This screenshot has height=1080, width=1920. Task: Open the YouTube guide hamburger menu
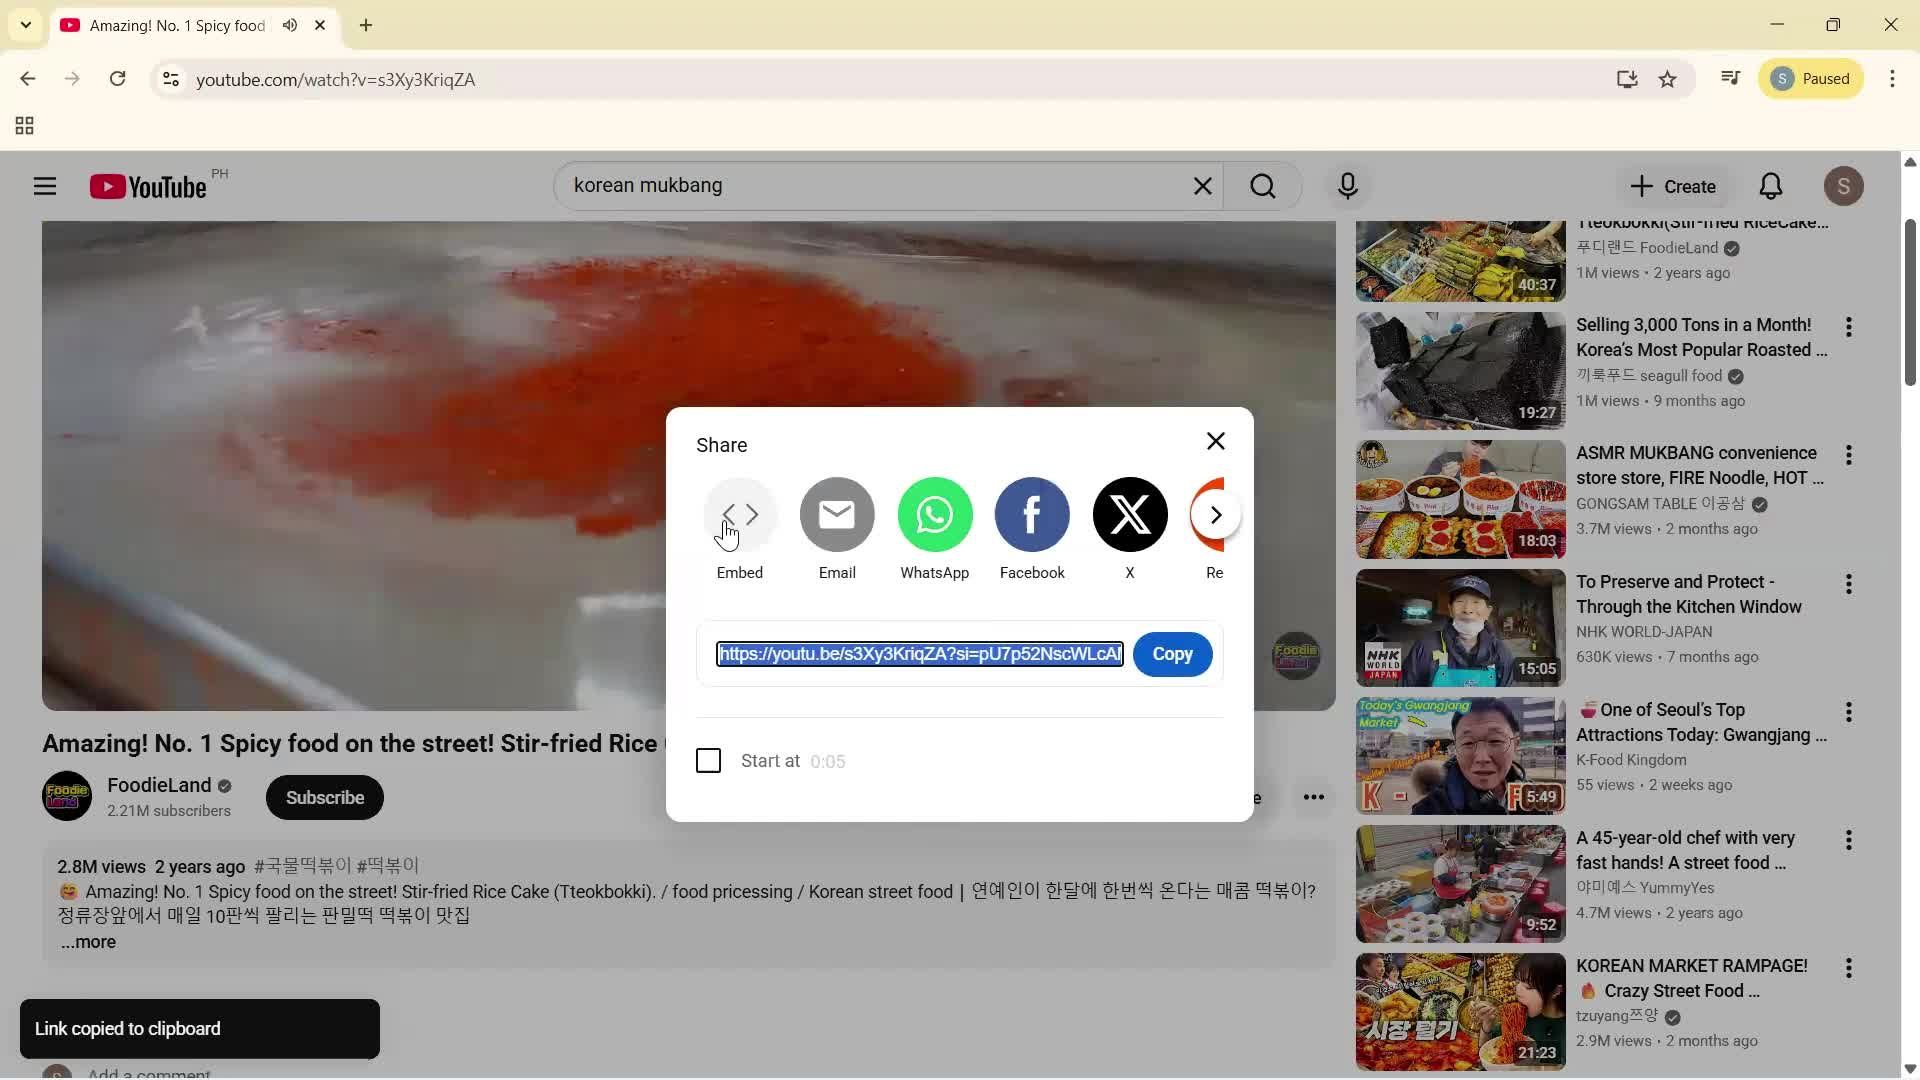(45, 185)
